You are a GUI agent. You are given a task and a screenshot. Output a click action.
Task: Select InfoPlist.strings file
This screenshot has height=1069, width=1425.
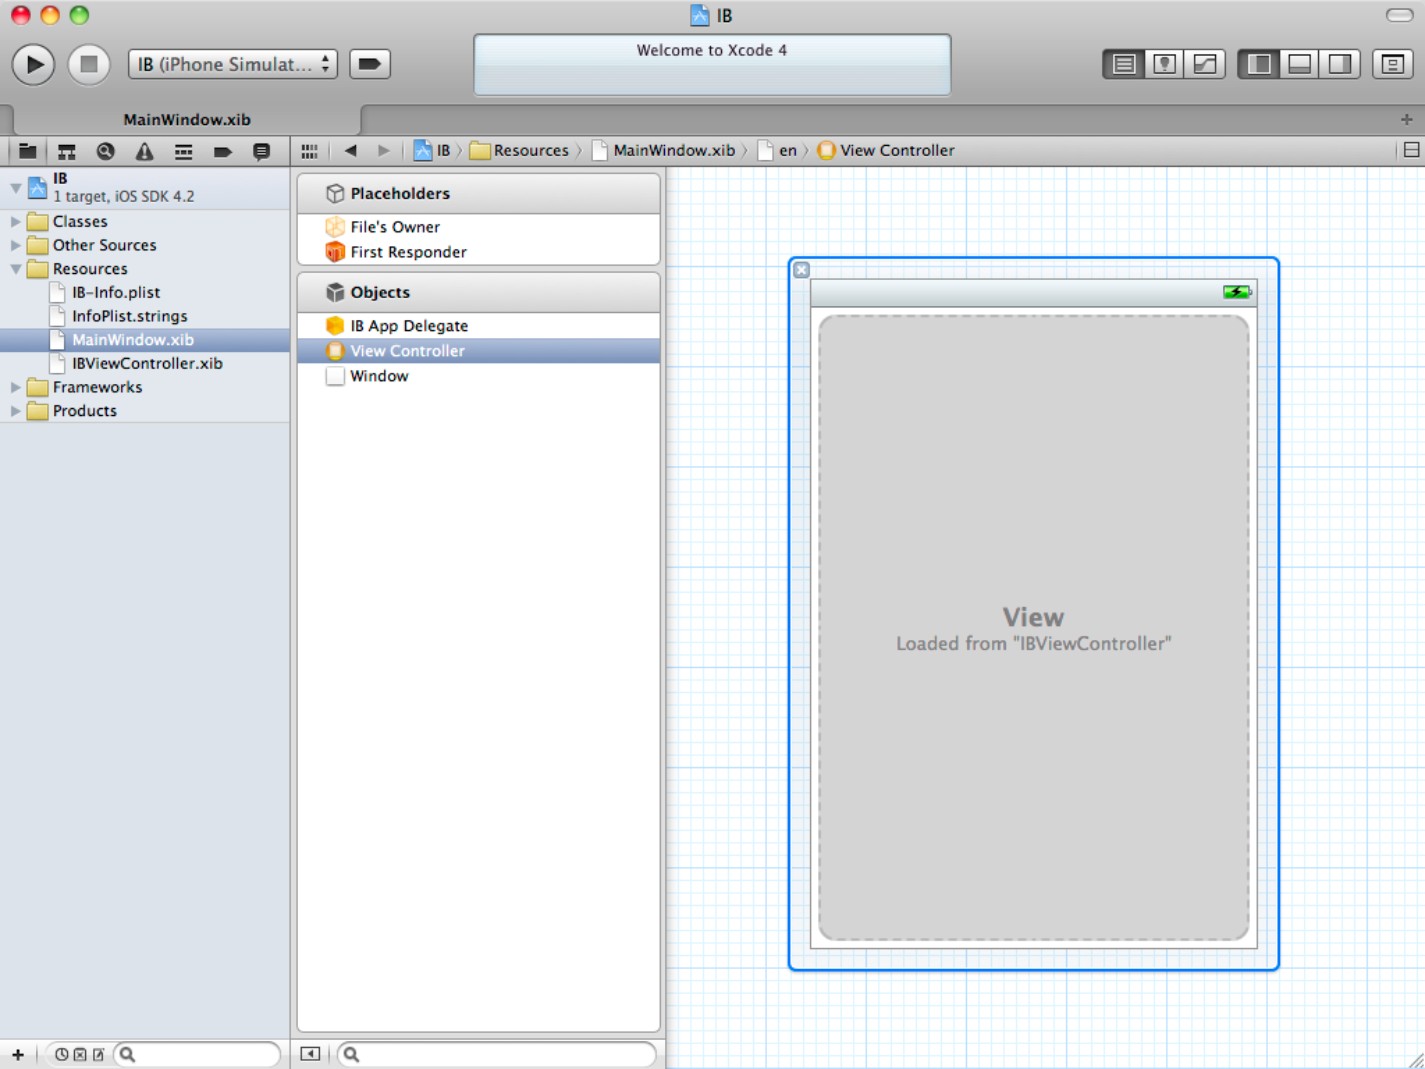pos(145,316)
